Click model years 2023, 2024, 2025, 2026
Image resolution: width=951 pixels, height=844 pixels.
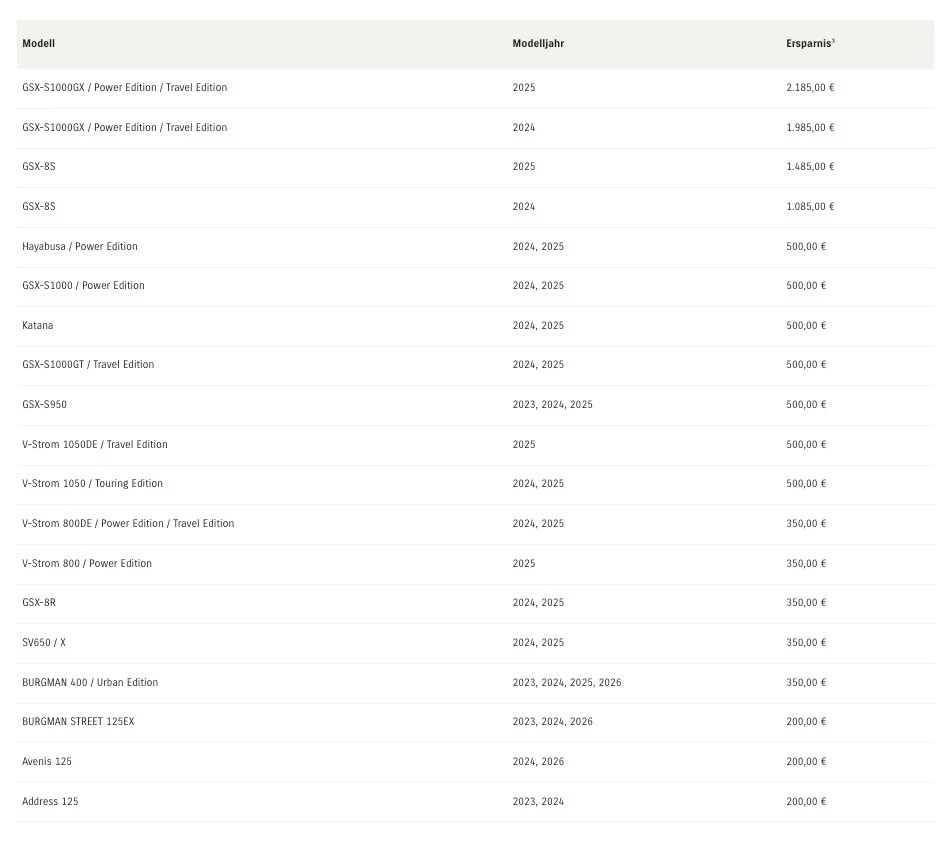pyautogui.click(x=567, y=682)
